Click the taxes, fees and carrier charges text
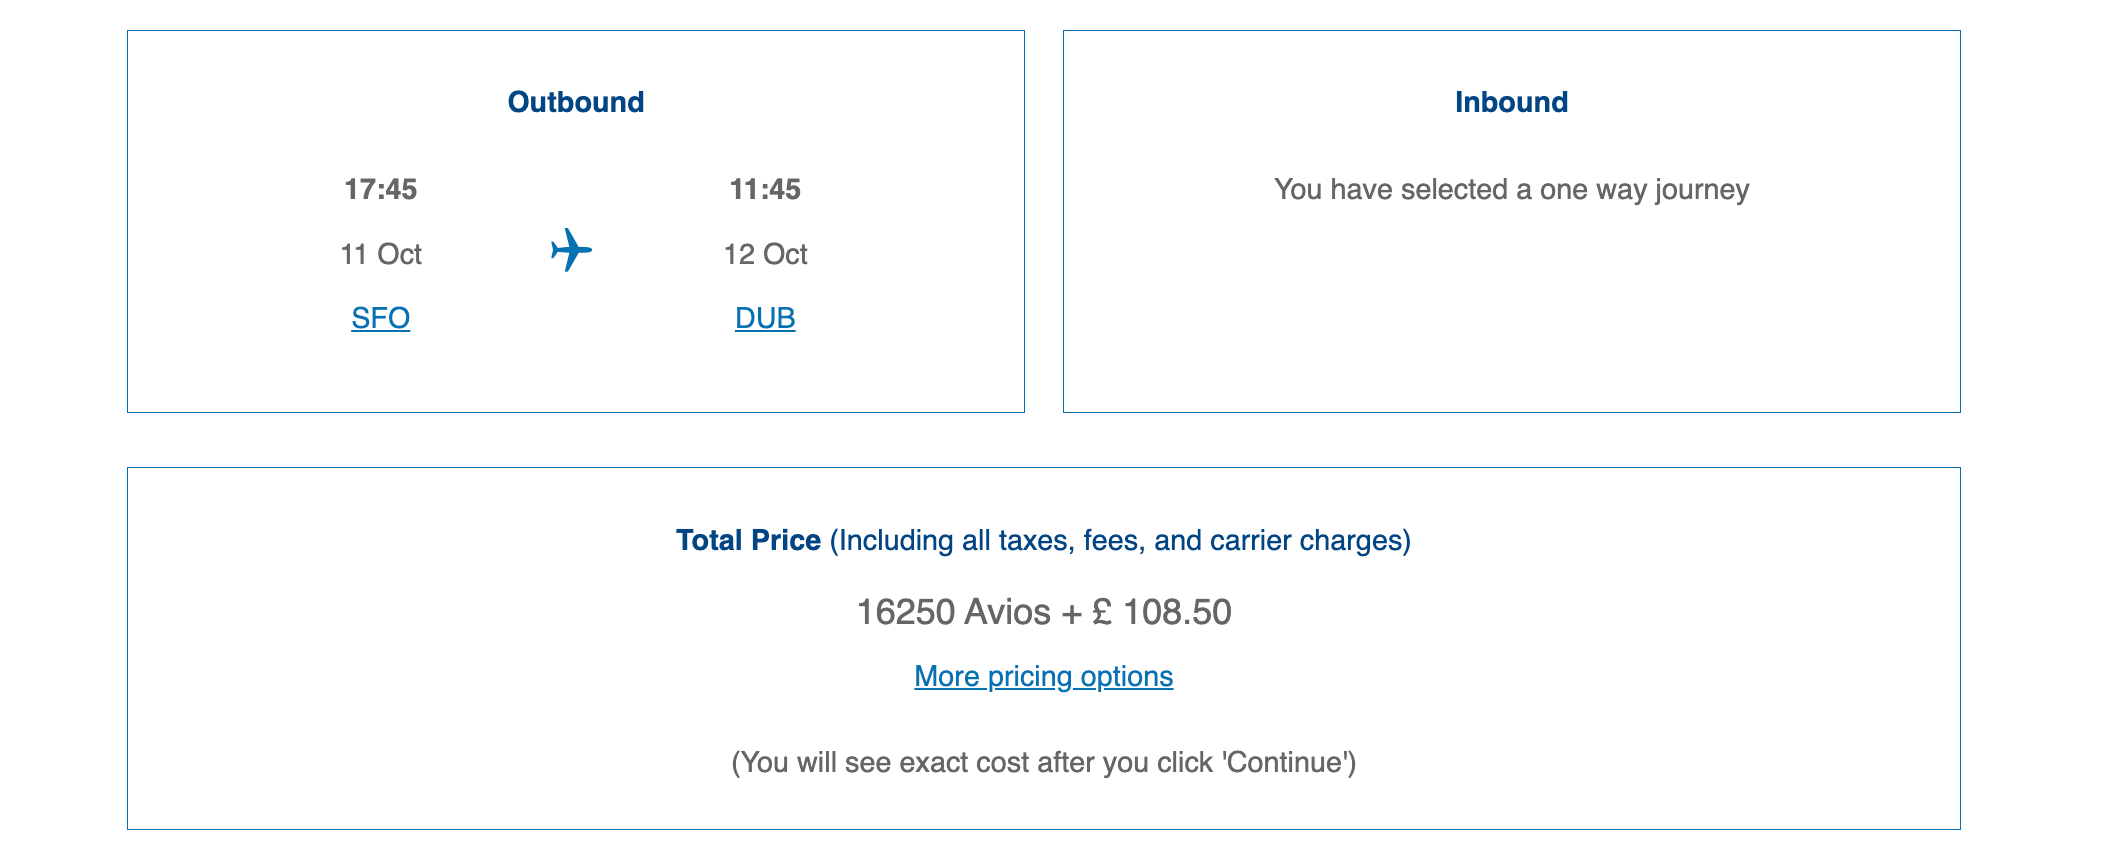The image size is (2128, 848). click(x=1120, y=541)
